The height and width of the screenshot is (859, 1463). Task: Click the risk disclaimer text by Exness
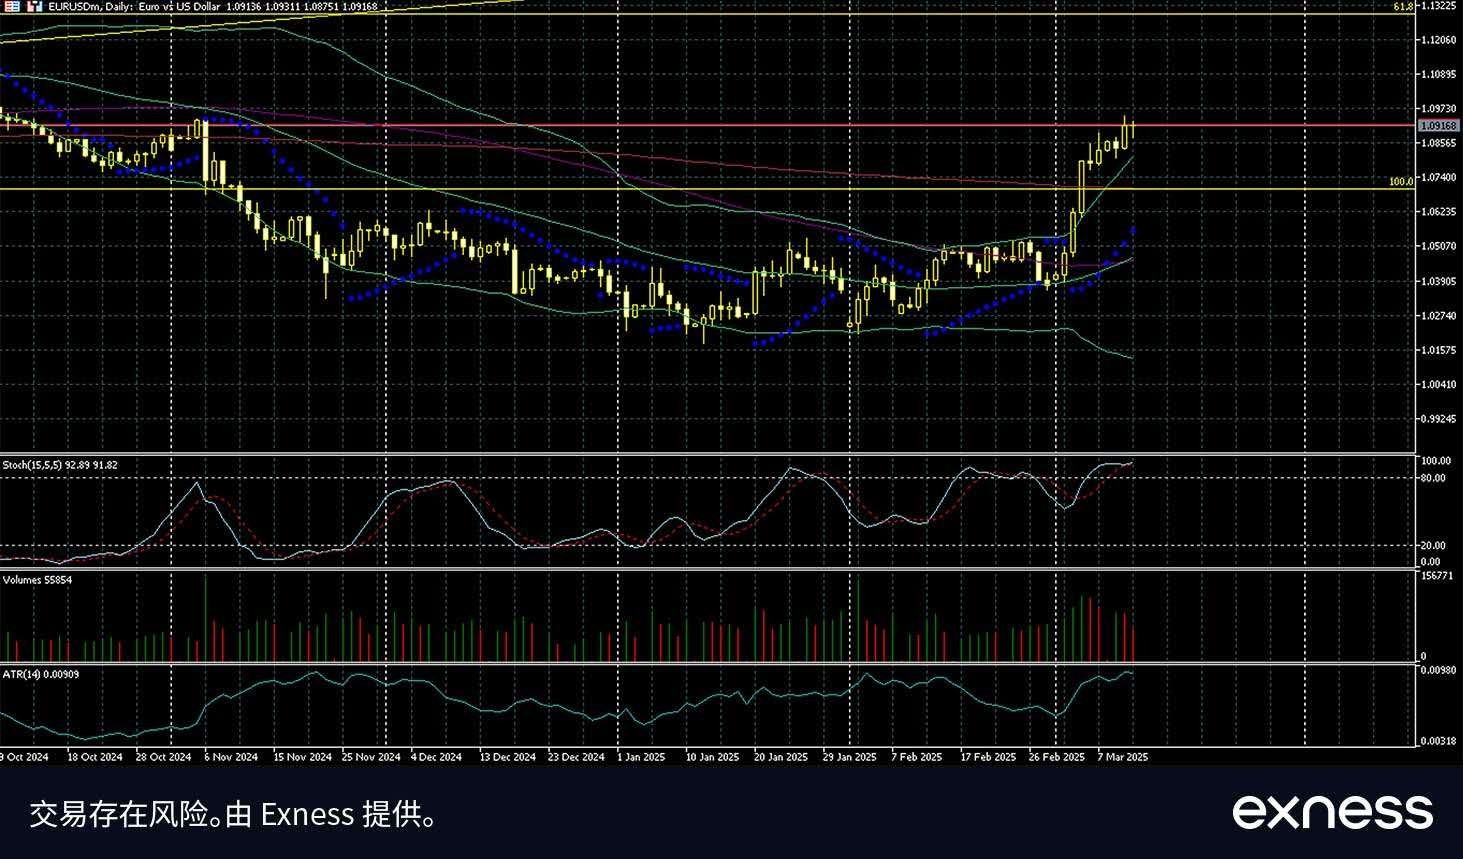click(233, 814)
